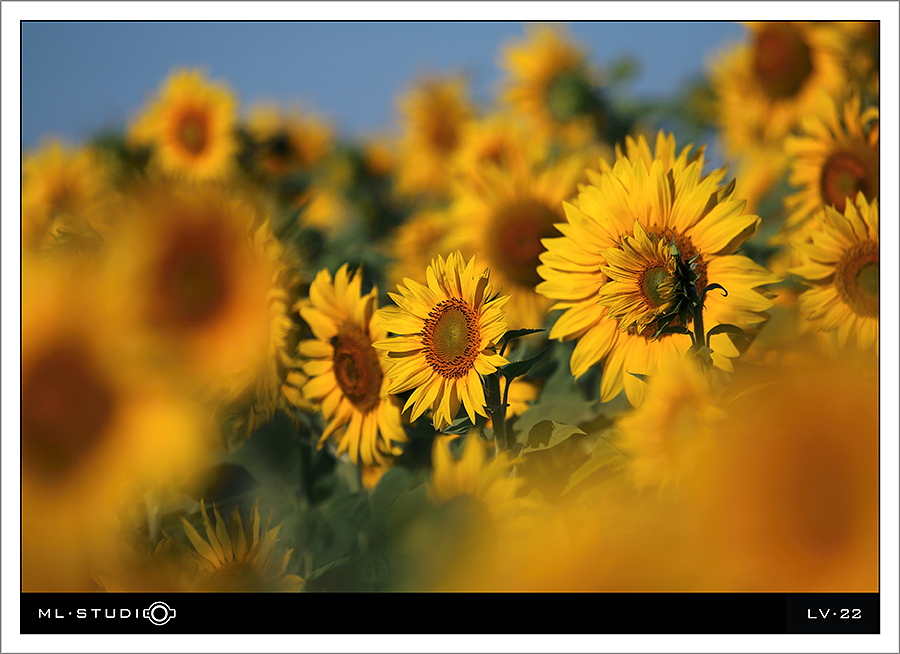The image size is (900, 654).
Task: Click the sunflower photograph
Action: click(450, 307)
